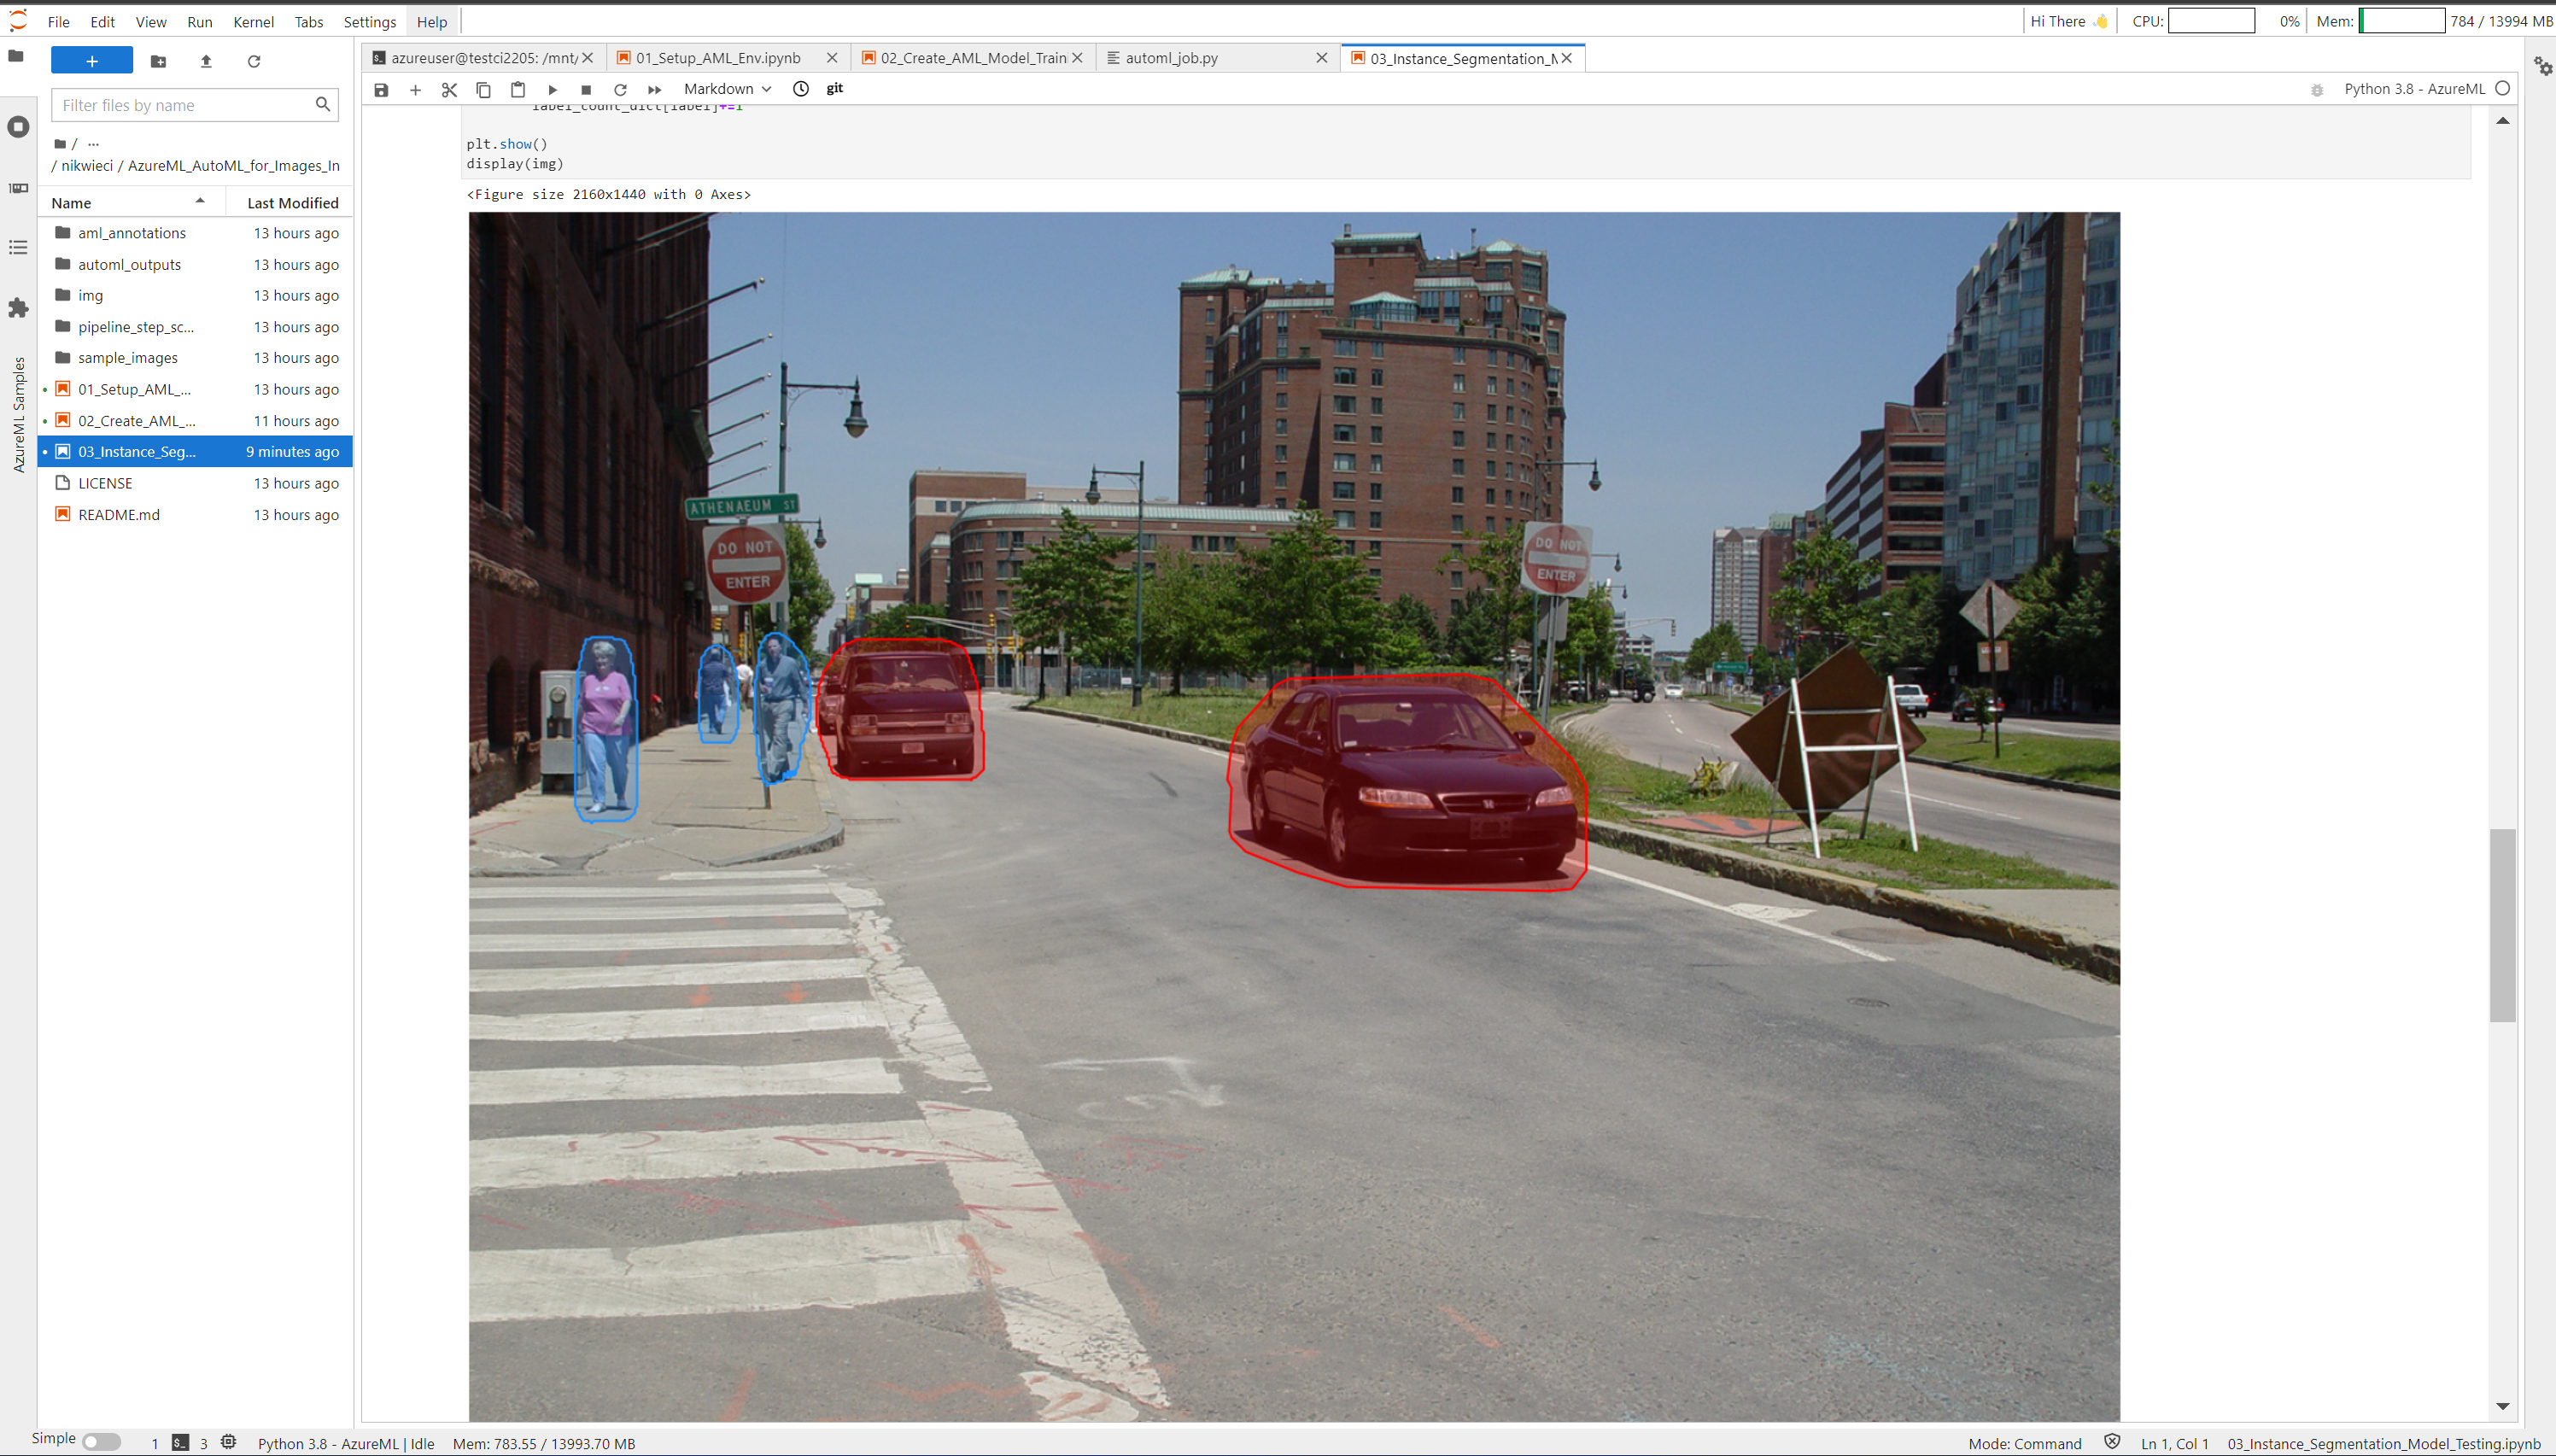Image resolution: width=2556 pixels, height=1456 pixels.
Task: Open the git toolbar button
Action: point(835,89)
